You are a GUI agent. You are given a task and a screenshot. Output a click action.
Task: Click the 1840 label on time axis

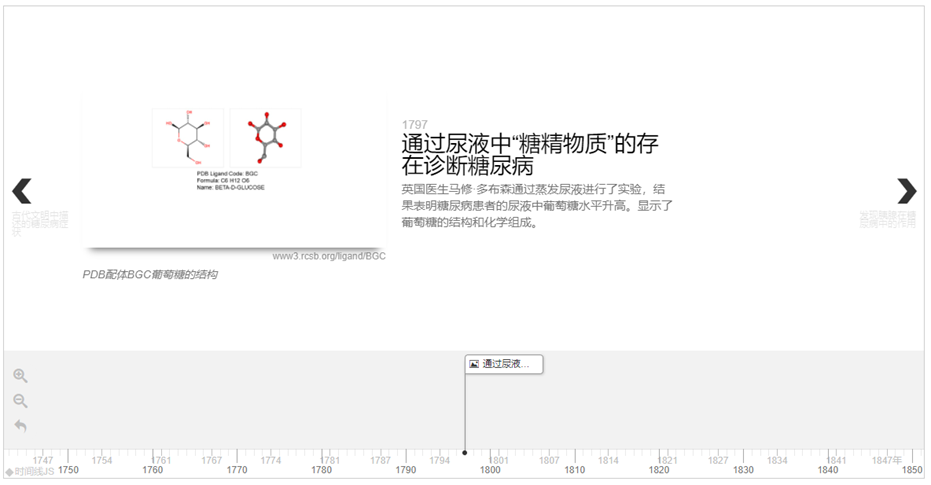(828, 470)
